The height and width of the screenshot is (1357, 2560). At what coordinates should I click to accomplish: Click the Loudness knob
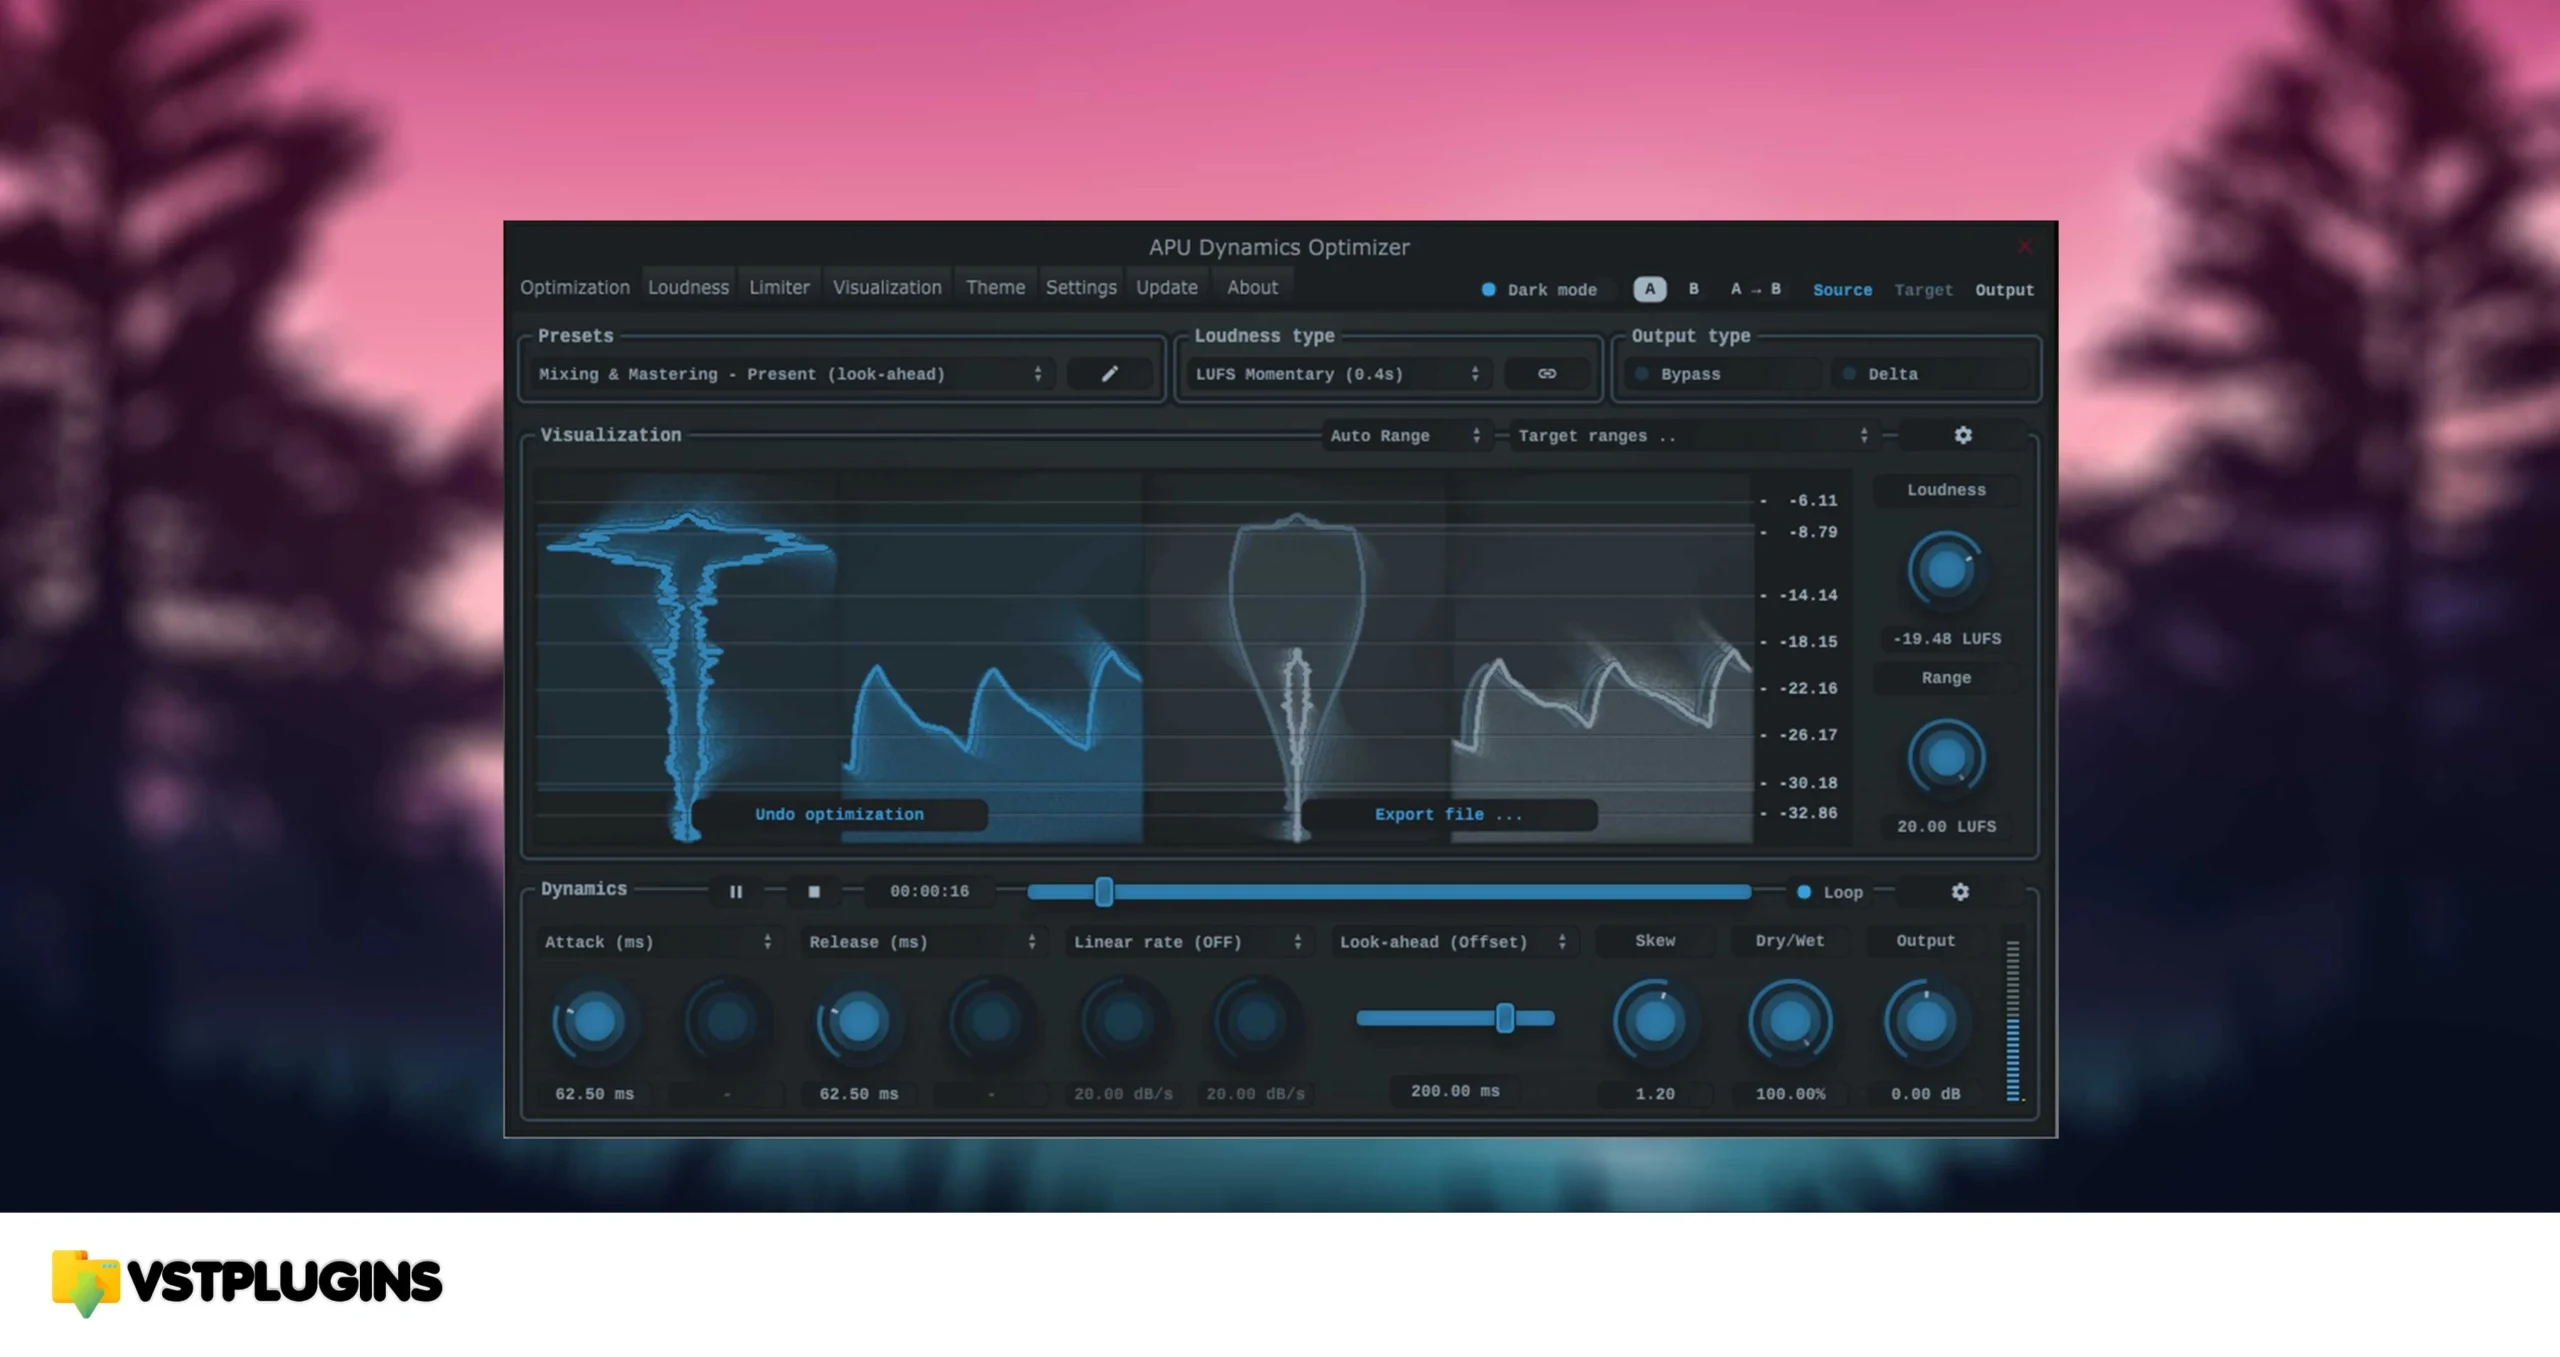point(1945,570)
